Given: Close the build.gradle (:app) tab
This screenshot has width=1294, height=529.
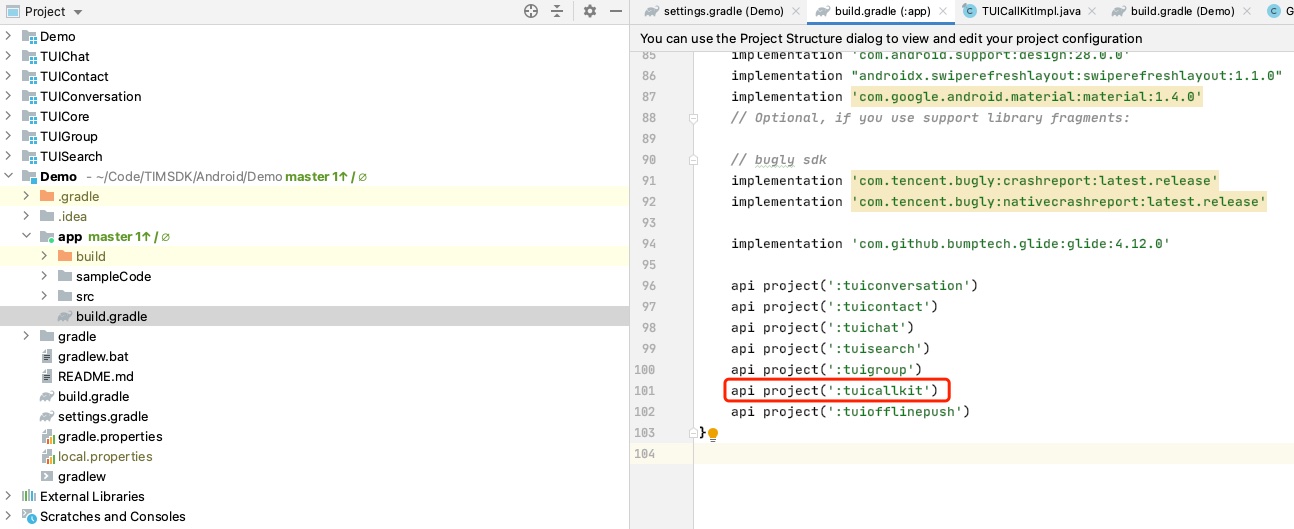Looking at the screenshot, I should [941, 11].
